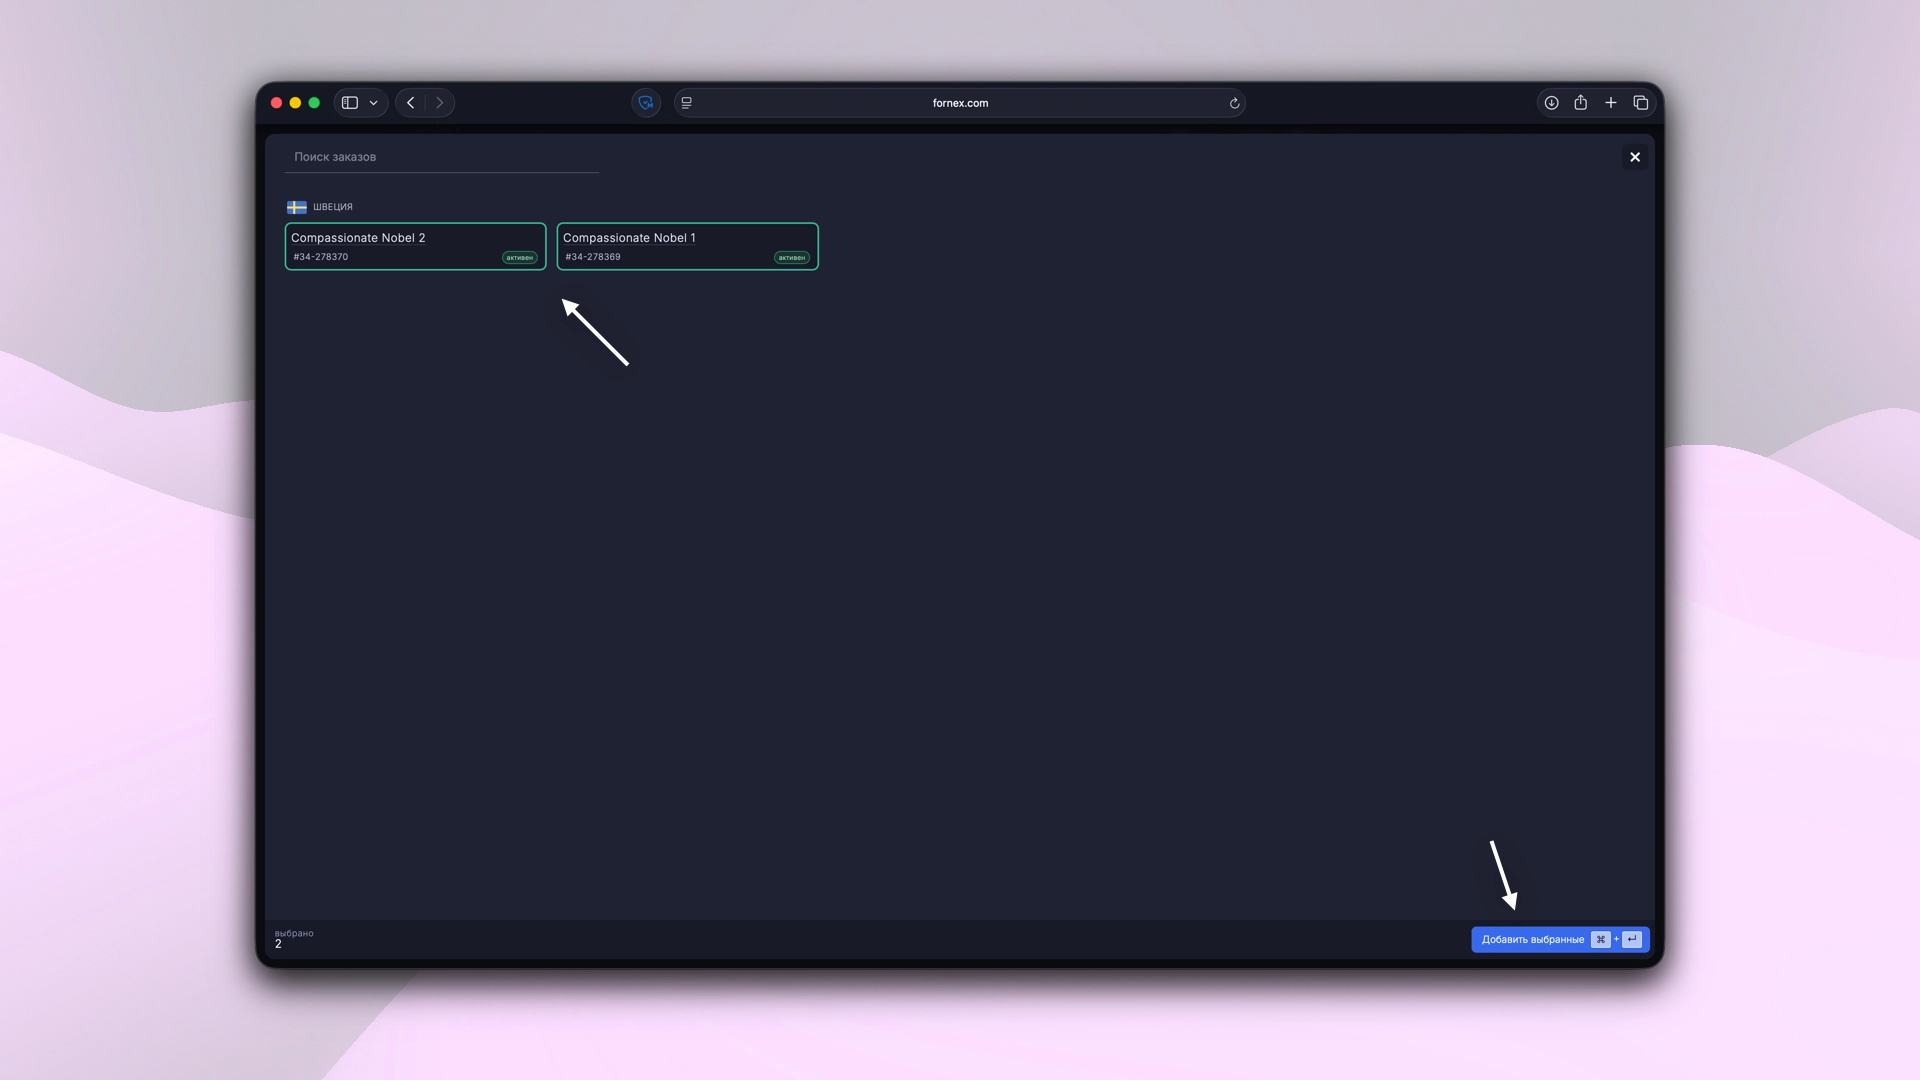
Task: Go back to the previous page
Action: 411,103
